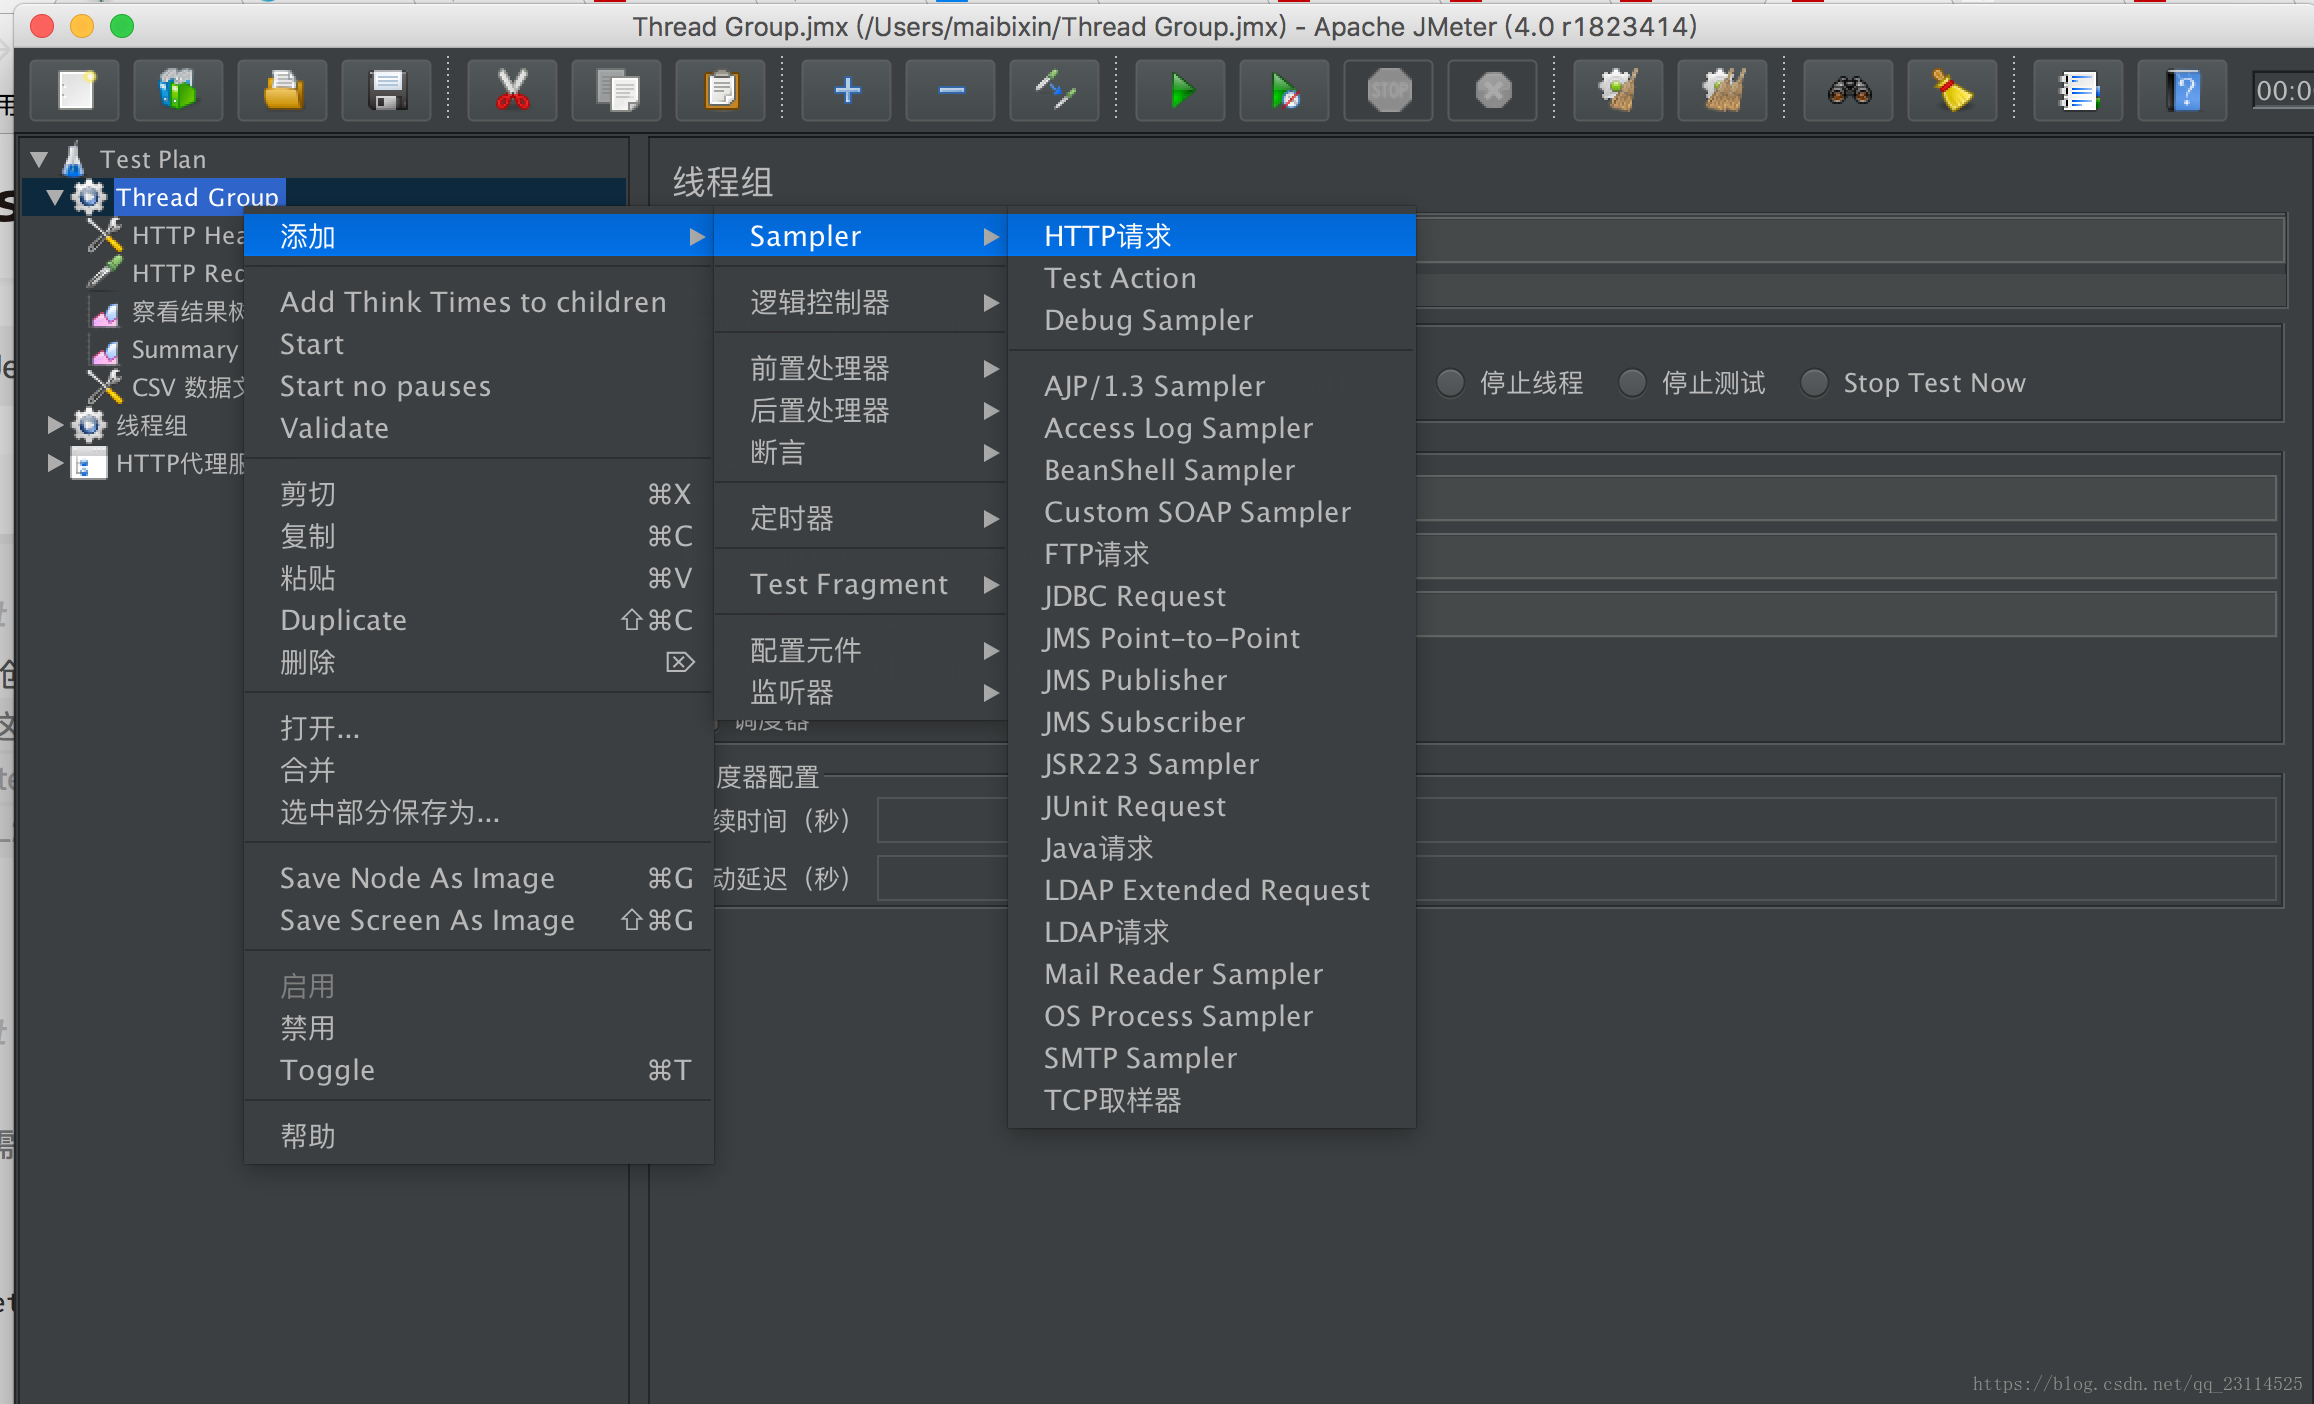Open the 监听器 submenu

pyautogui.click(x=861, y=692)
